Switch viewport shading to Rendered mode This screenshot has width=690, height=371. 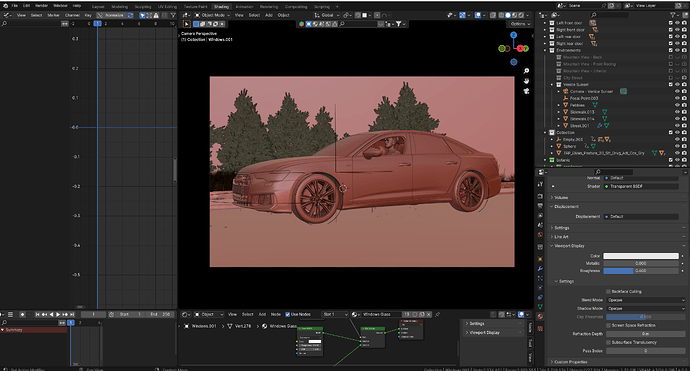(x=521, y=15)
